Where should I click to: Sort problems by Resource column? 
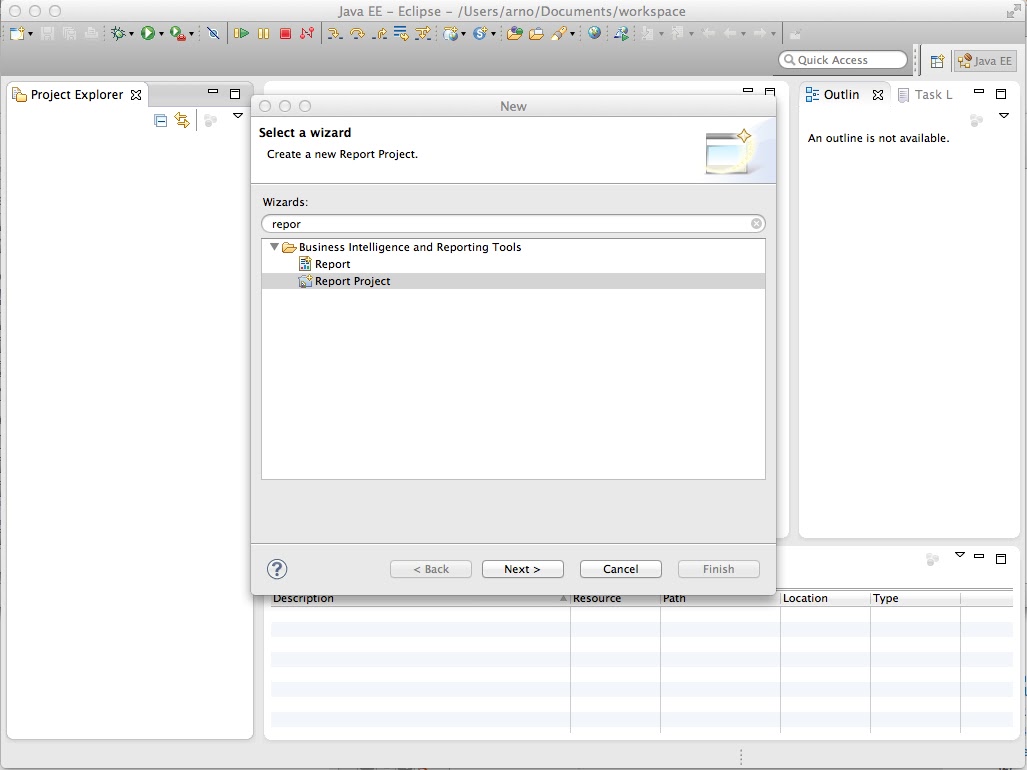coord(616,598)
